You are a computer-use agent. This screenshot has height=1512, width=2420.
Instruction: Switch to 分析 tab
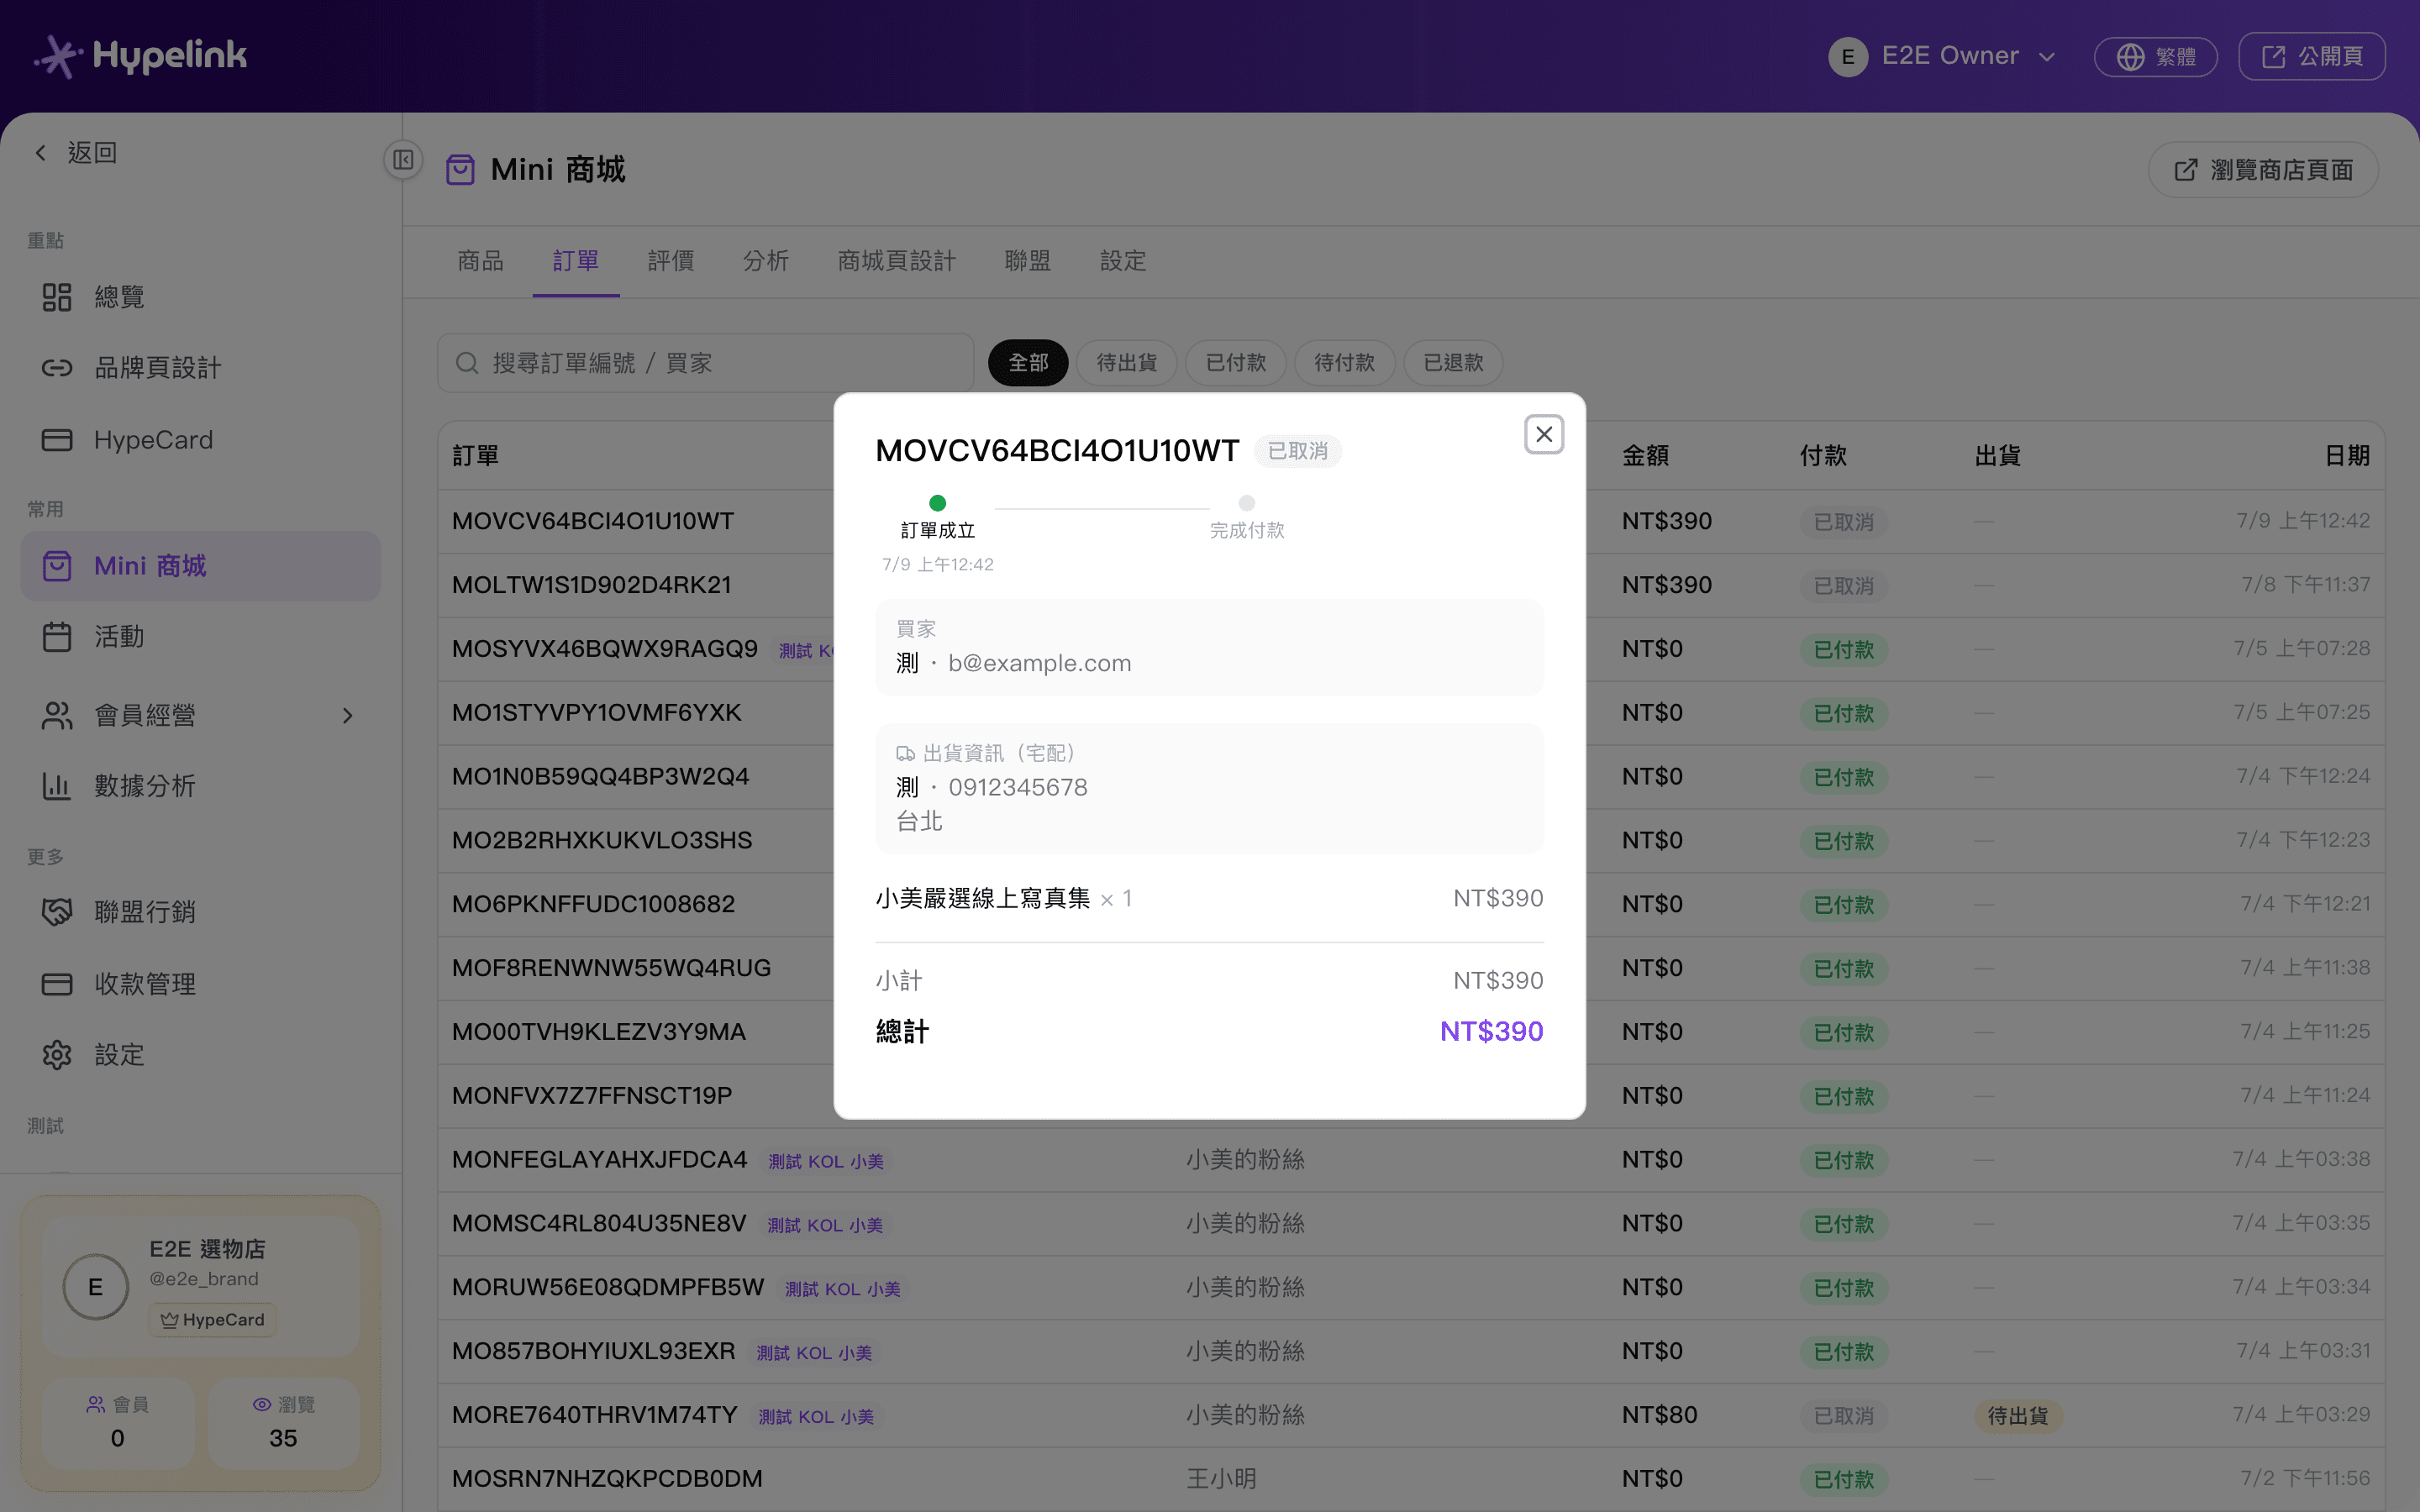pyautogui.click(x=766, y=261)
